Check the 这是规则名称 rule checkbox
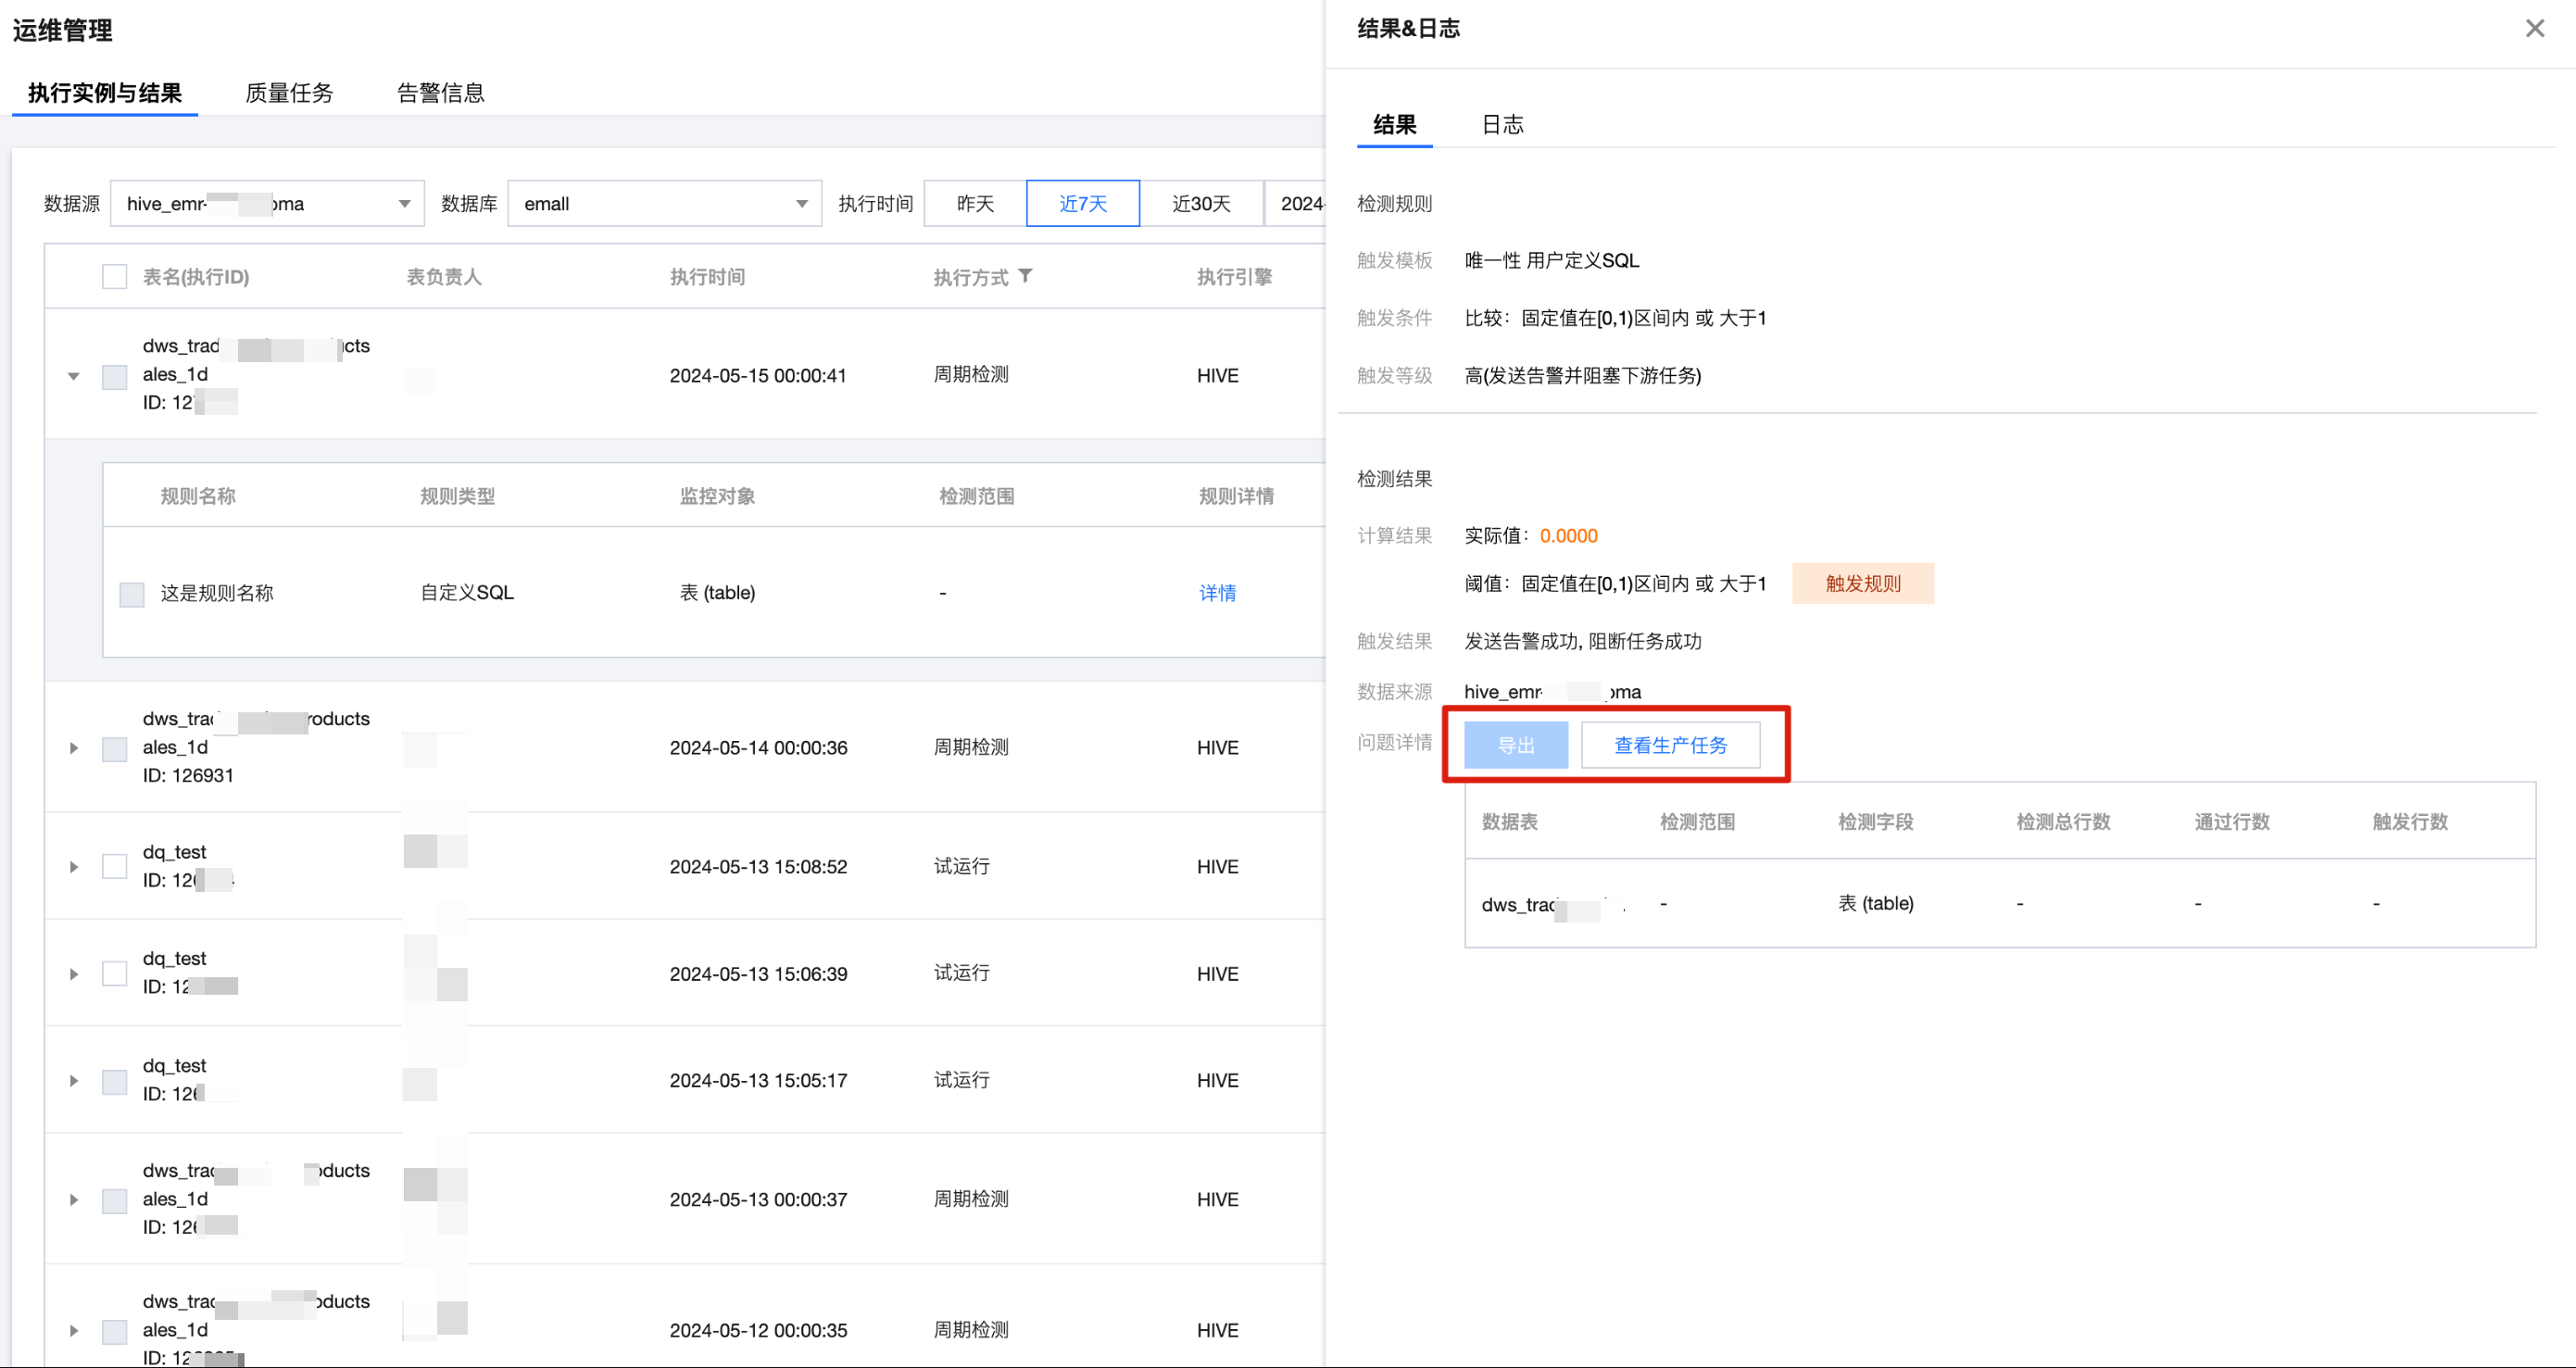The height and width of the screenshot is (1368, 2576). click(x=132, y=594)
